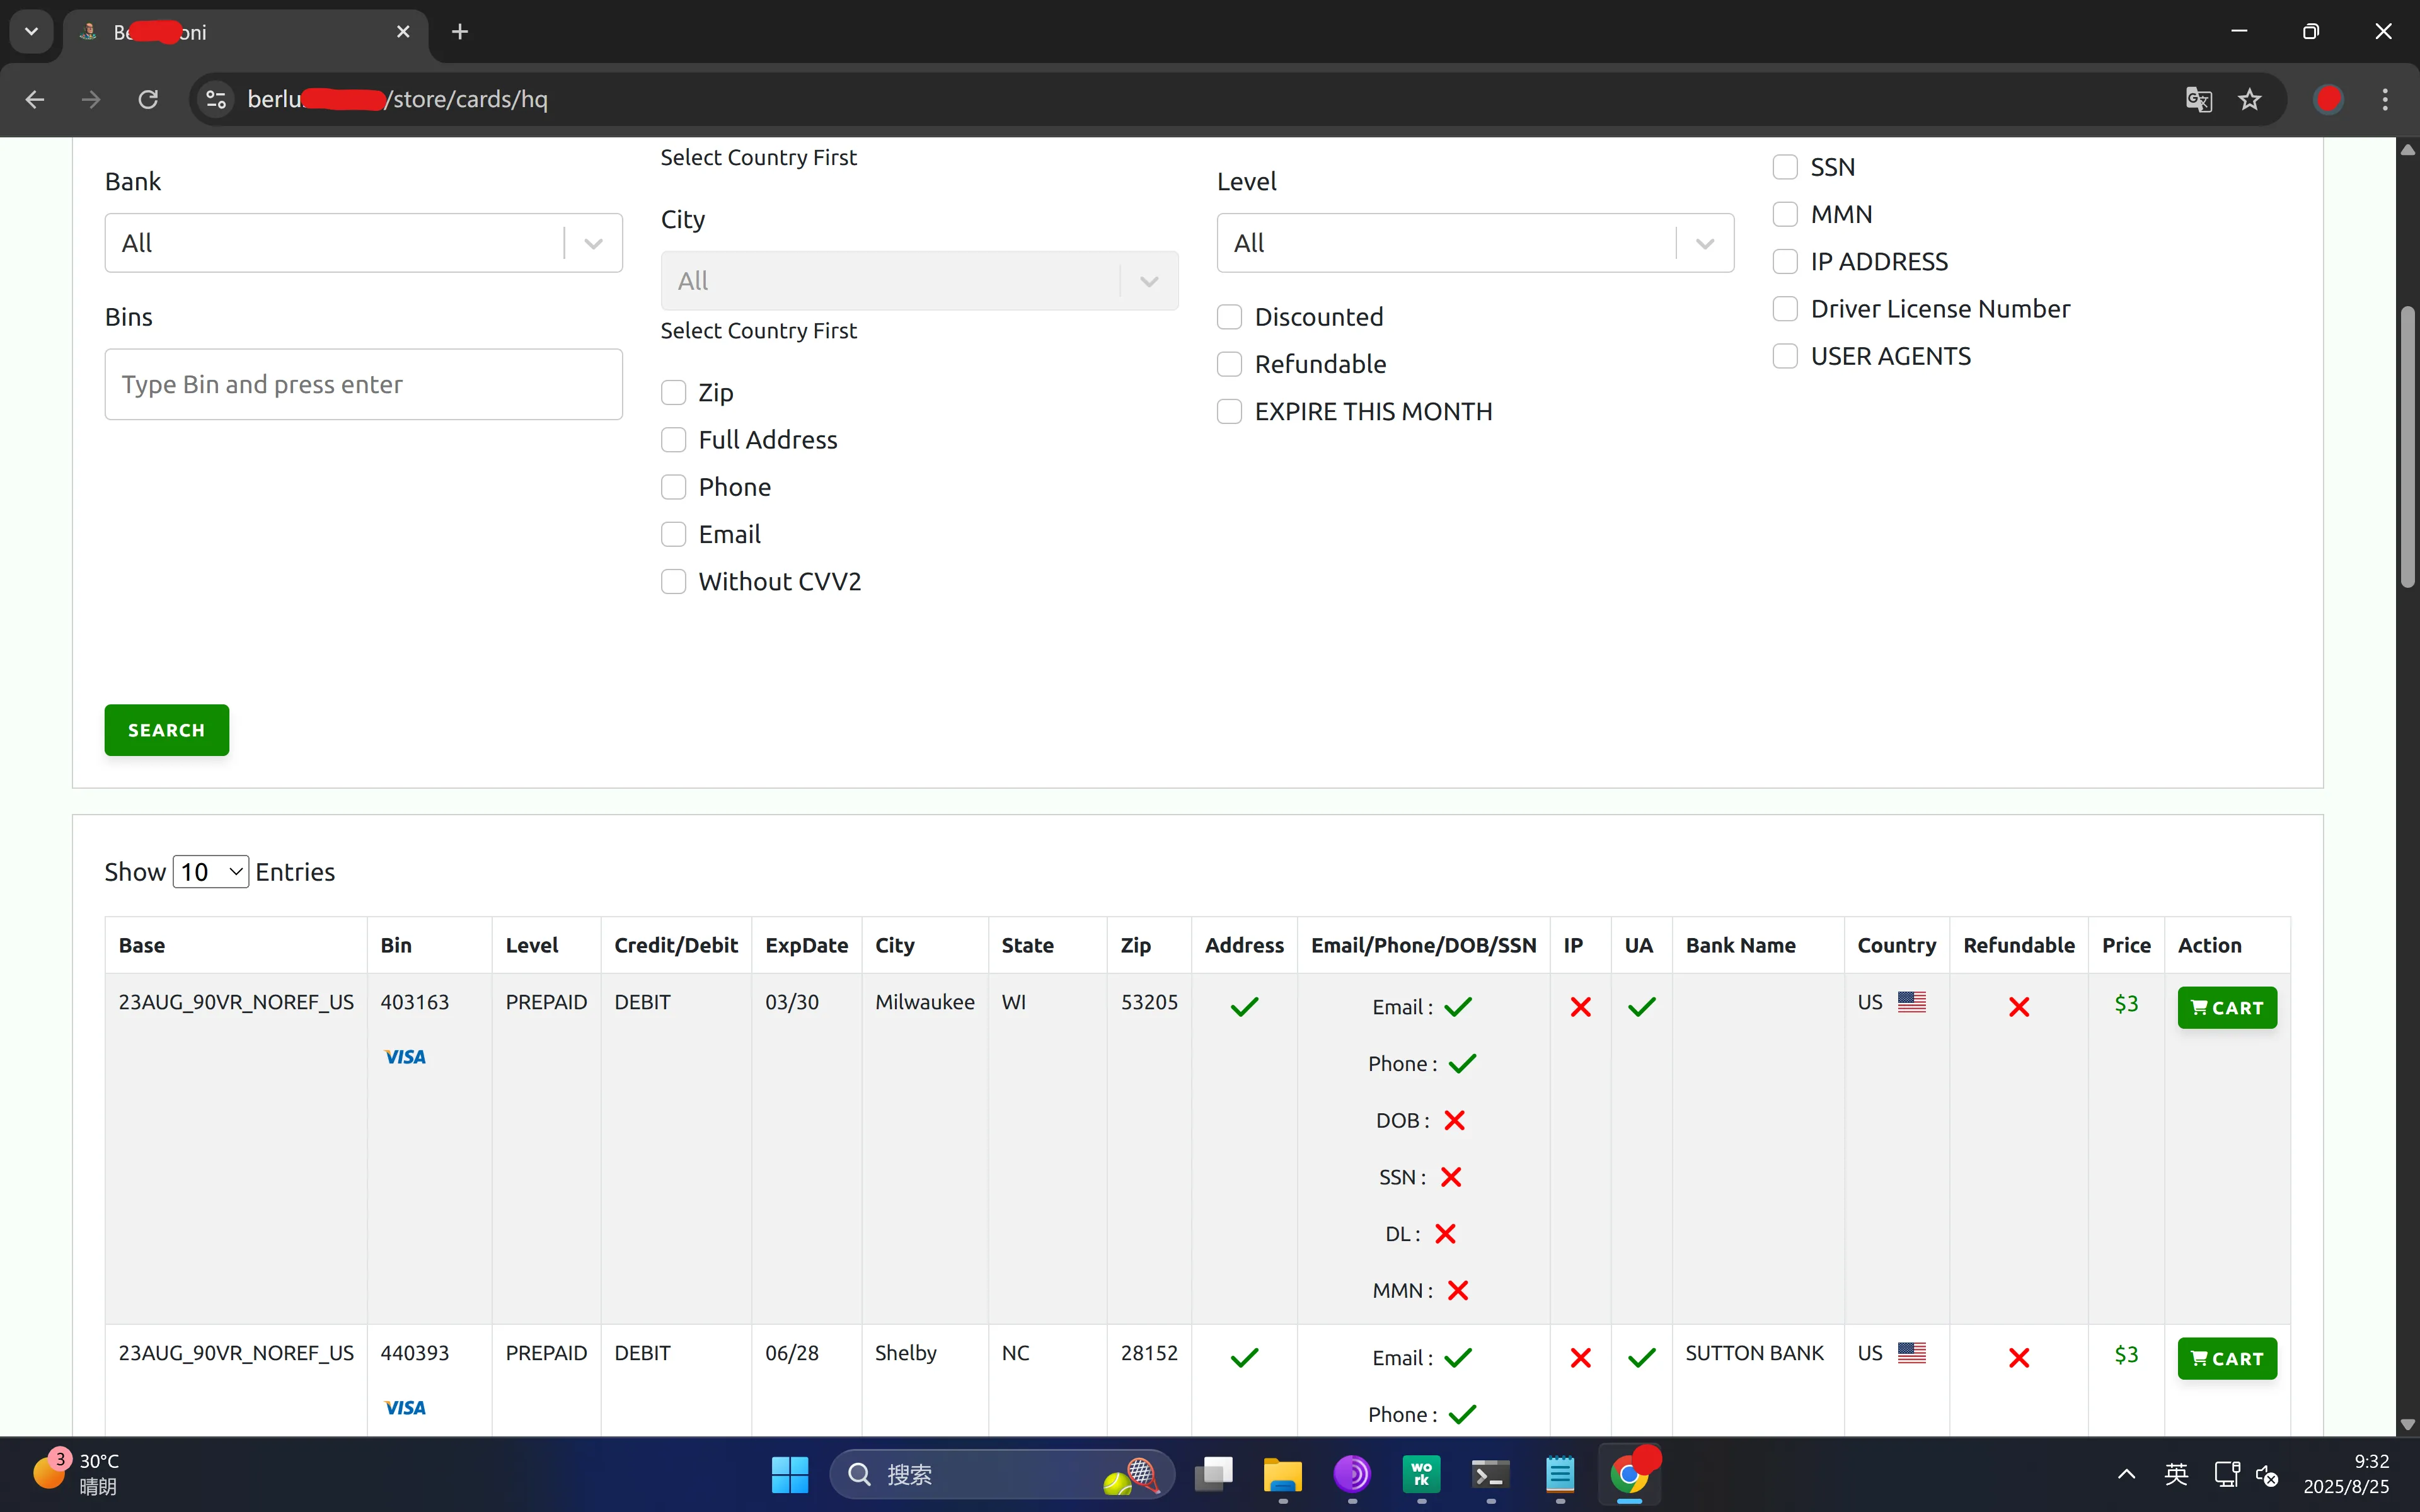2420x1512 pixels.
Task: Click the green check in the Milwaukee row's Address column
Action: coord(1245,1007)
